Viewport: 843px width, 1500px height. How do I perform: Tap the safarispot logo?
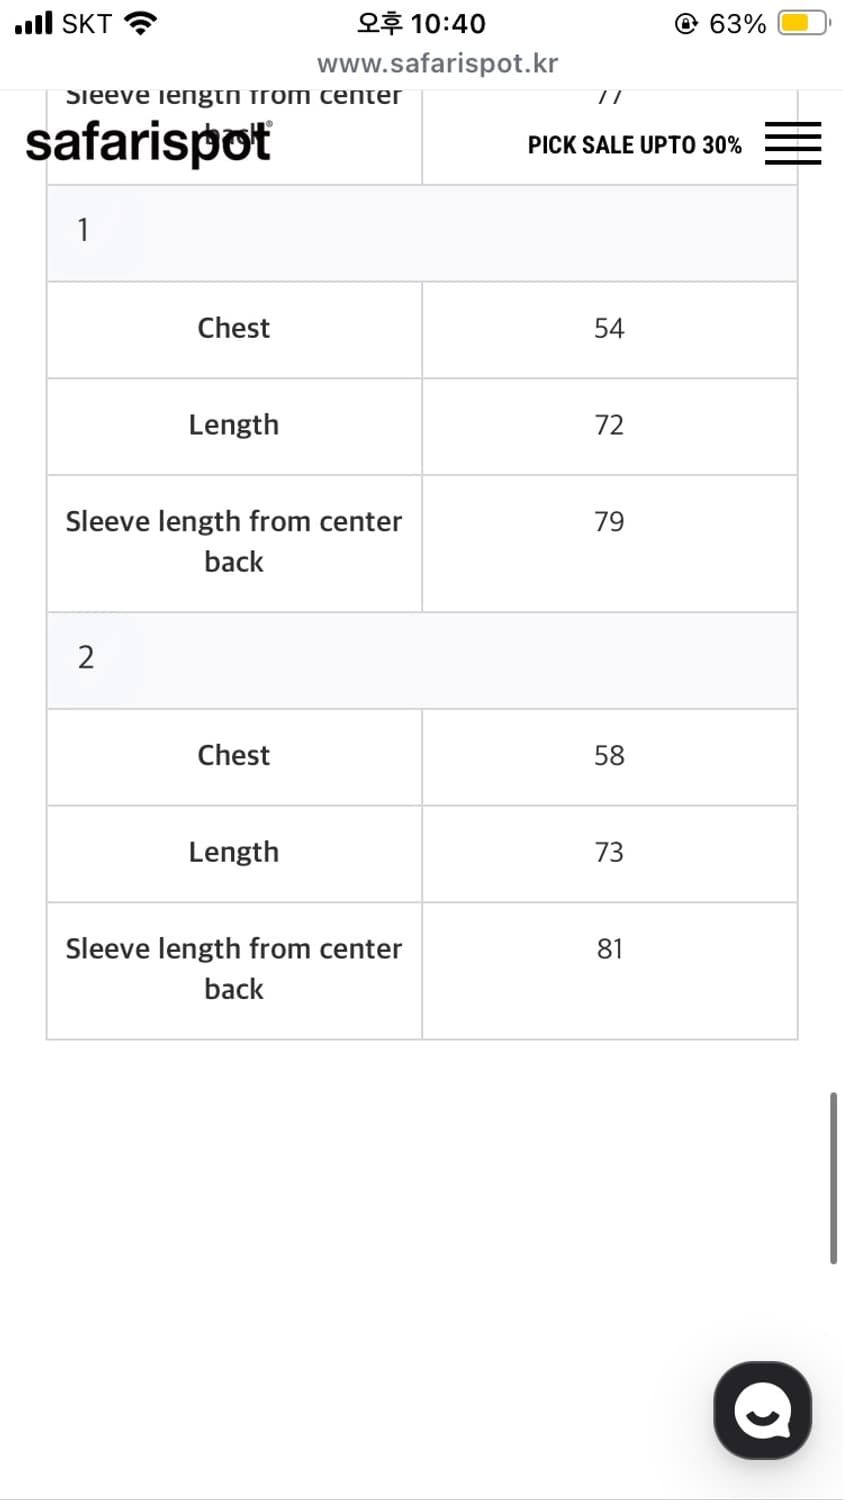pyautogui.click(x=148, y=143)
